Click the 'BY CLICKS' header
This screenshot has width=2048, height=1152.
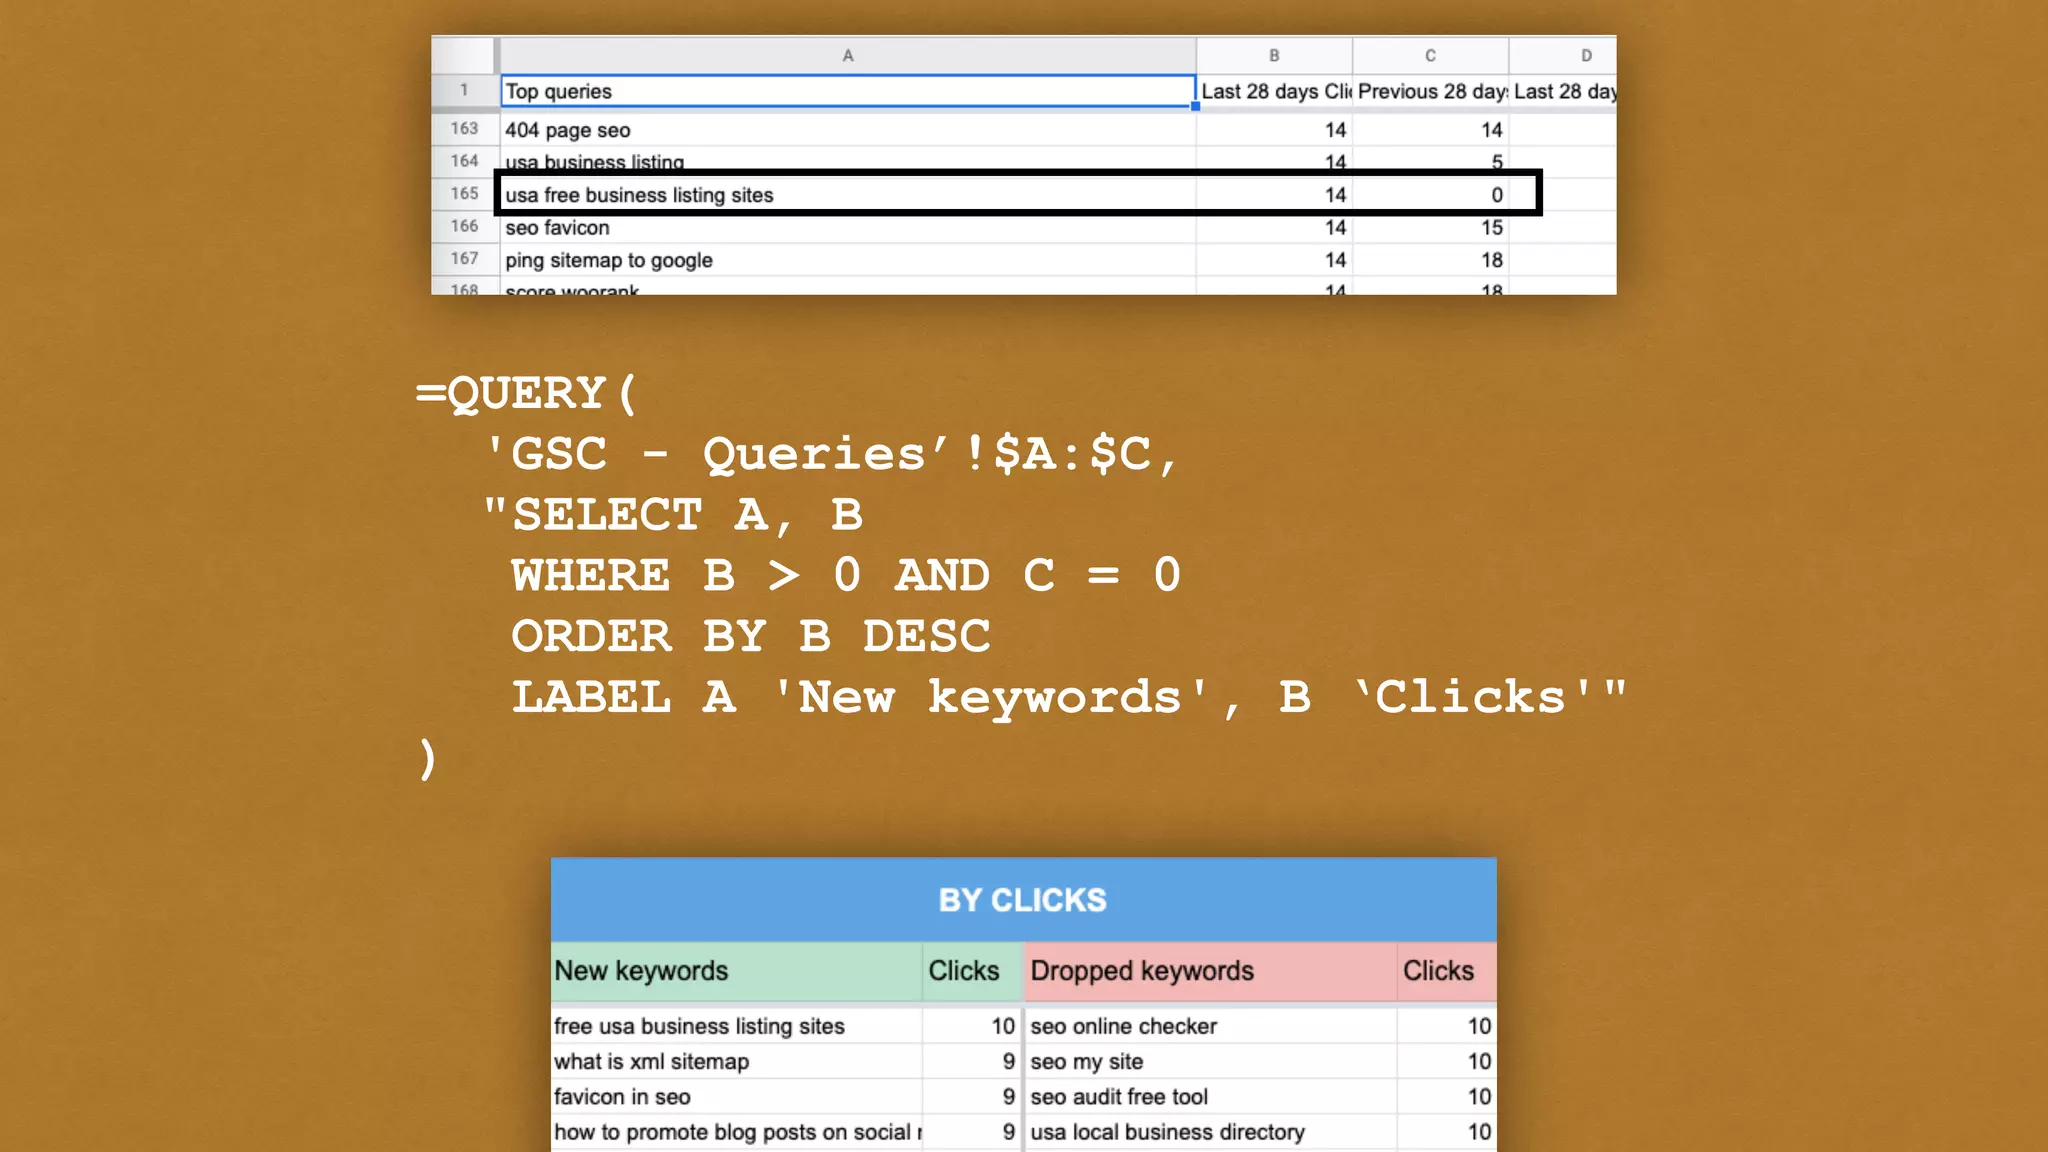[x=1023, y=899]
